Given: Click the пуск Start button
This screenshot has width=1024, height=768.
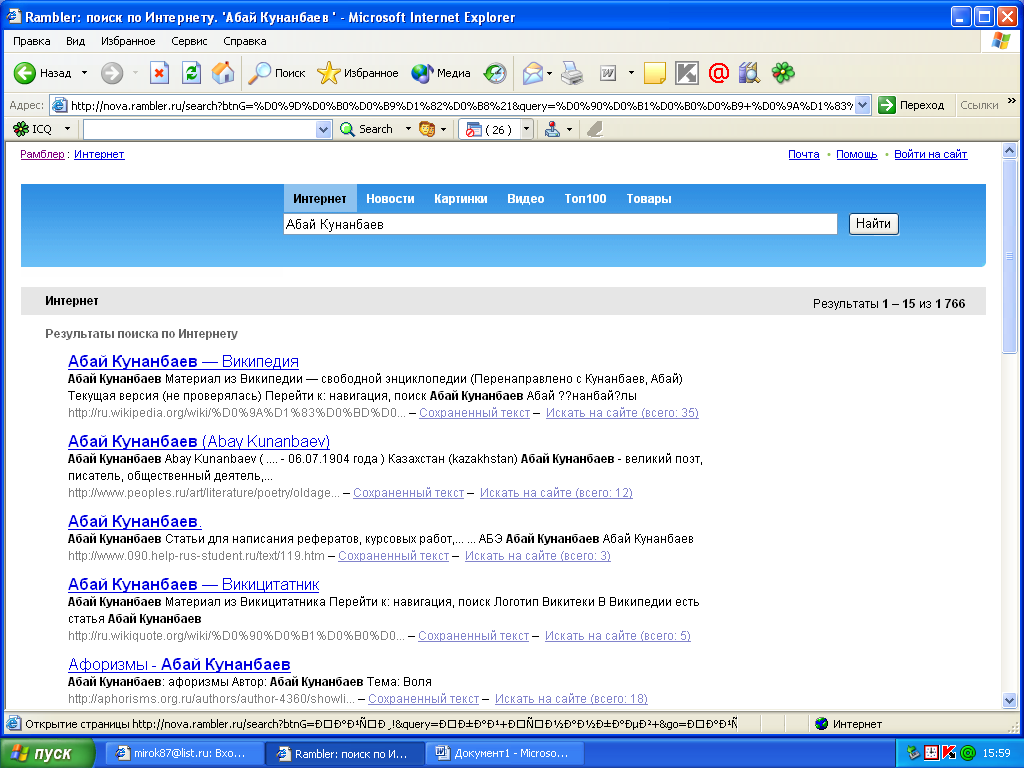Looking at the screenshot, I should (48, 753).
